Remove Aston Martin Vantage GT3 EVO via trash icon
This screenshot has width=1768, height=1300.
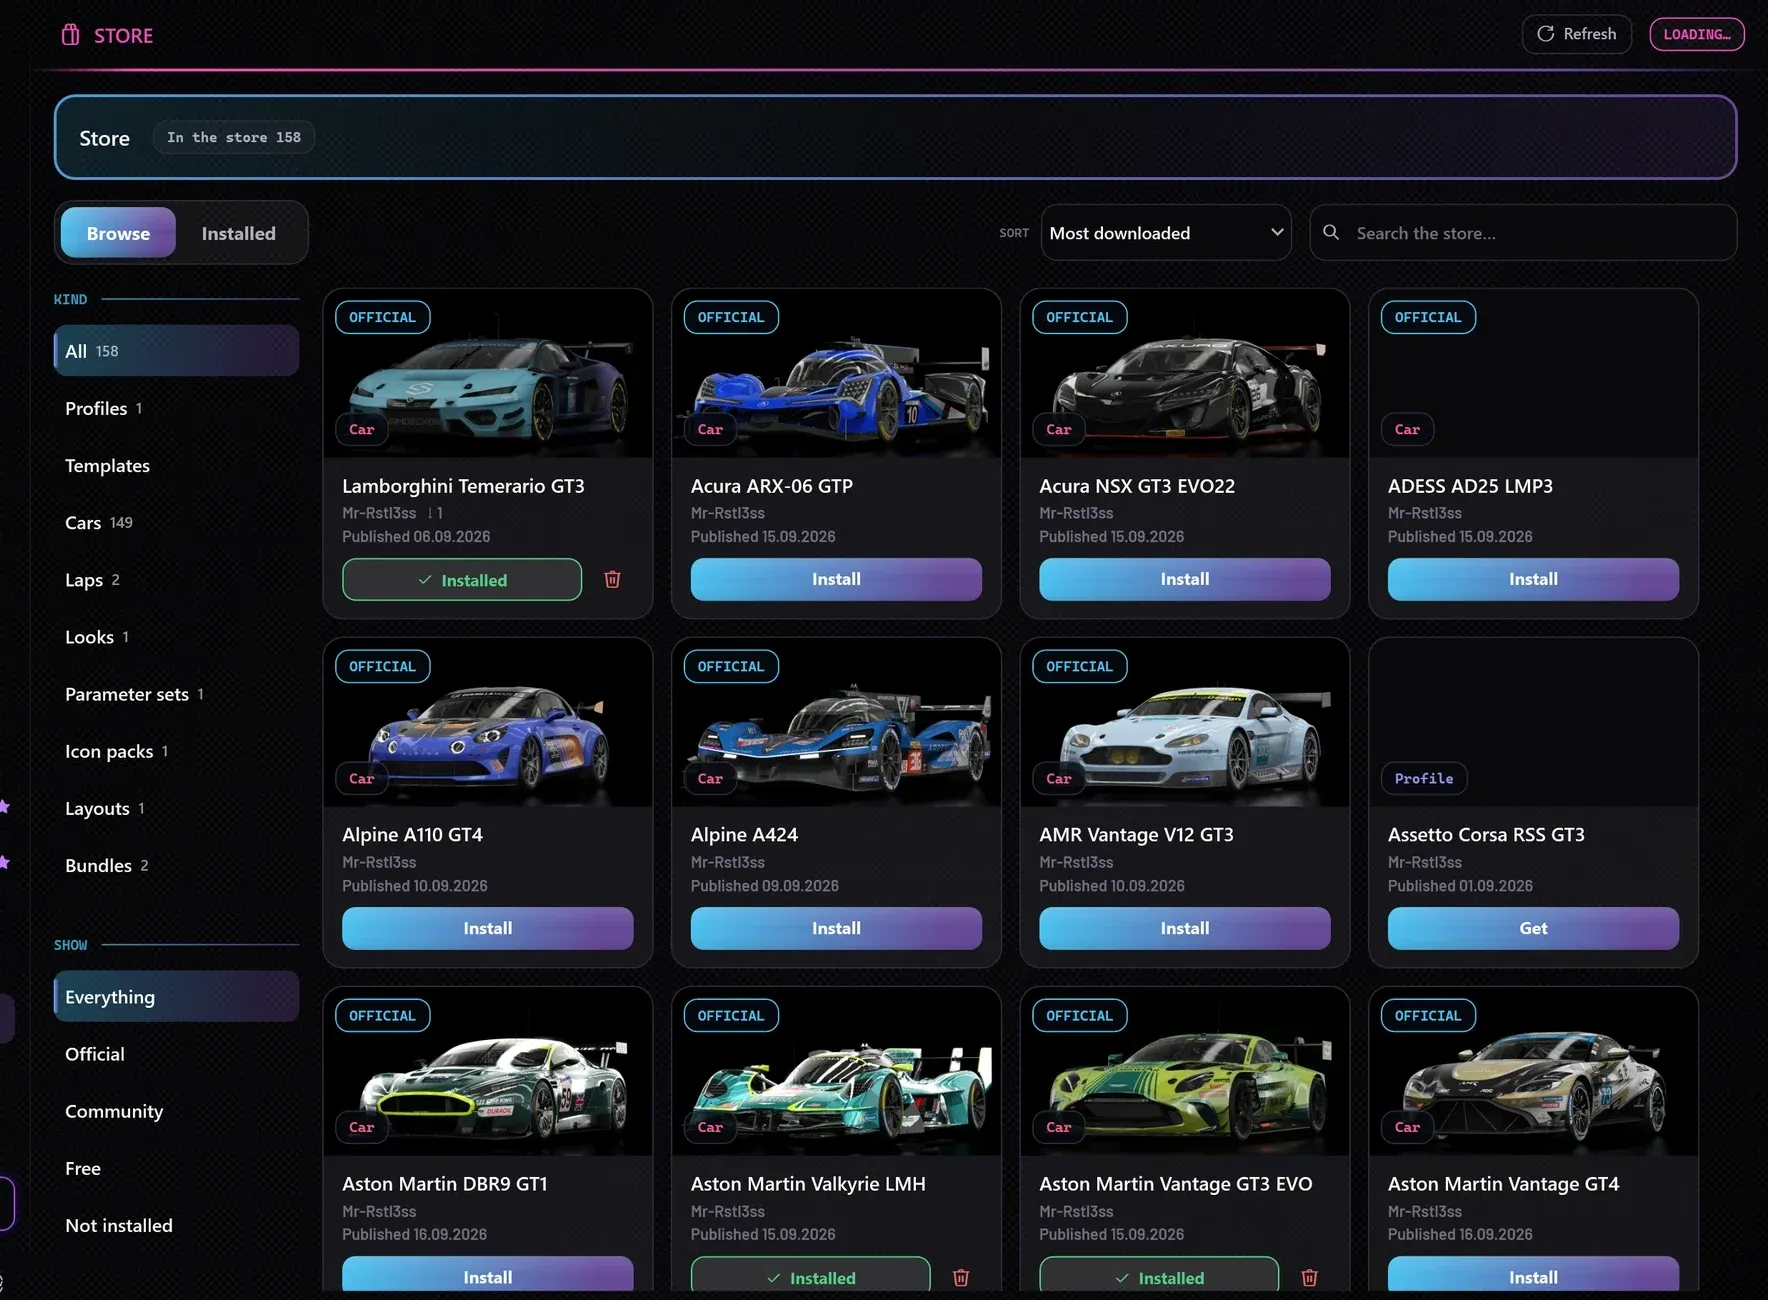[1309, 1277]
